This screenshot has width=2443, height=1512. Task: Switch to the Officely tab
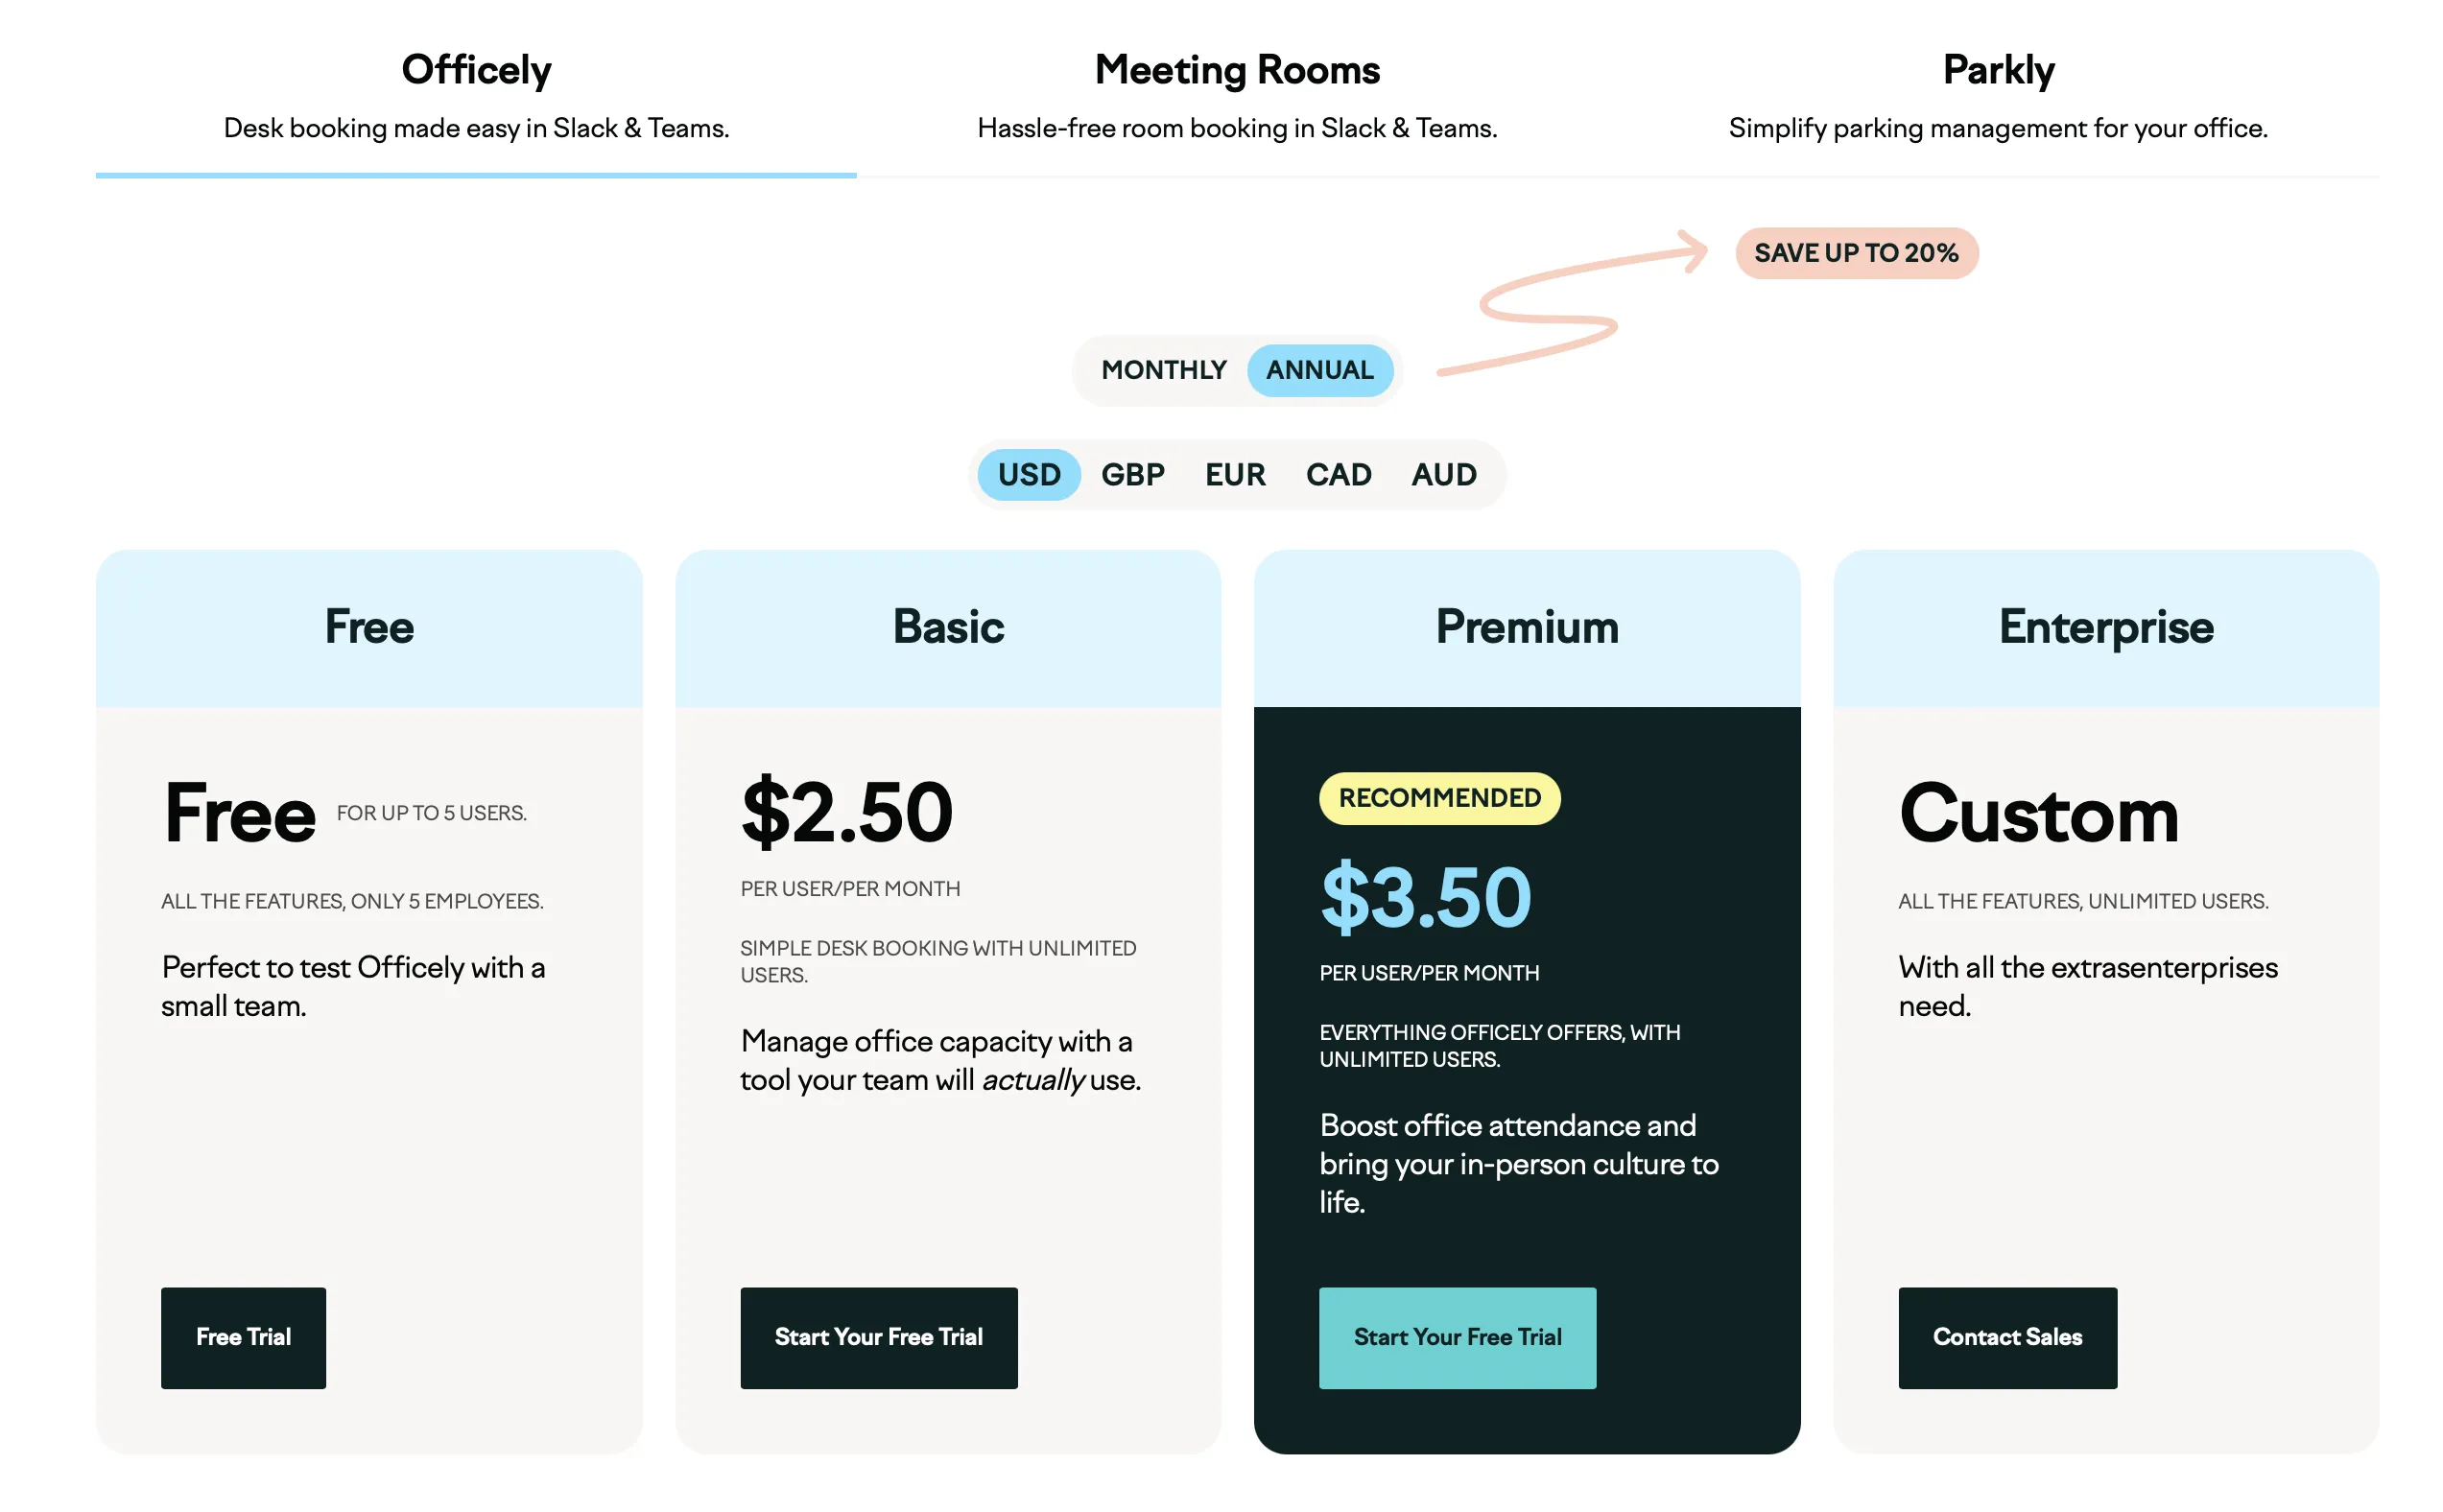point(475,70)
